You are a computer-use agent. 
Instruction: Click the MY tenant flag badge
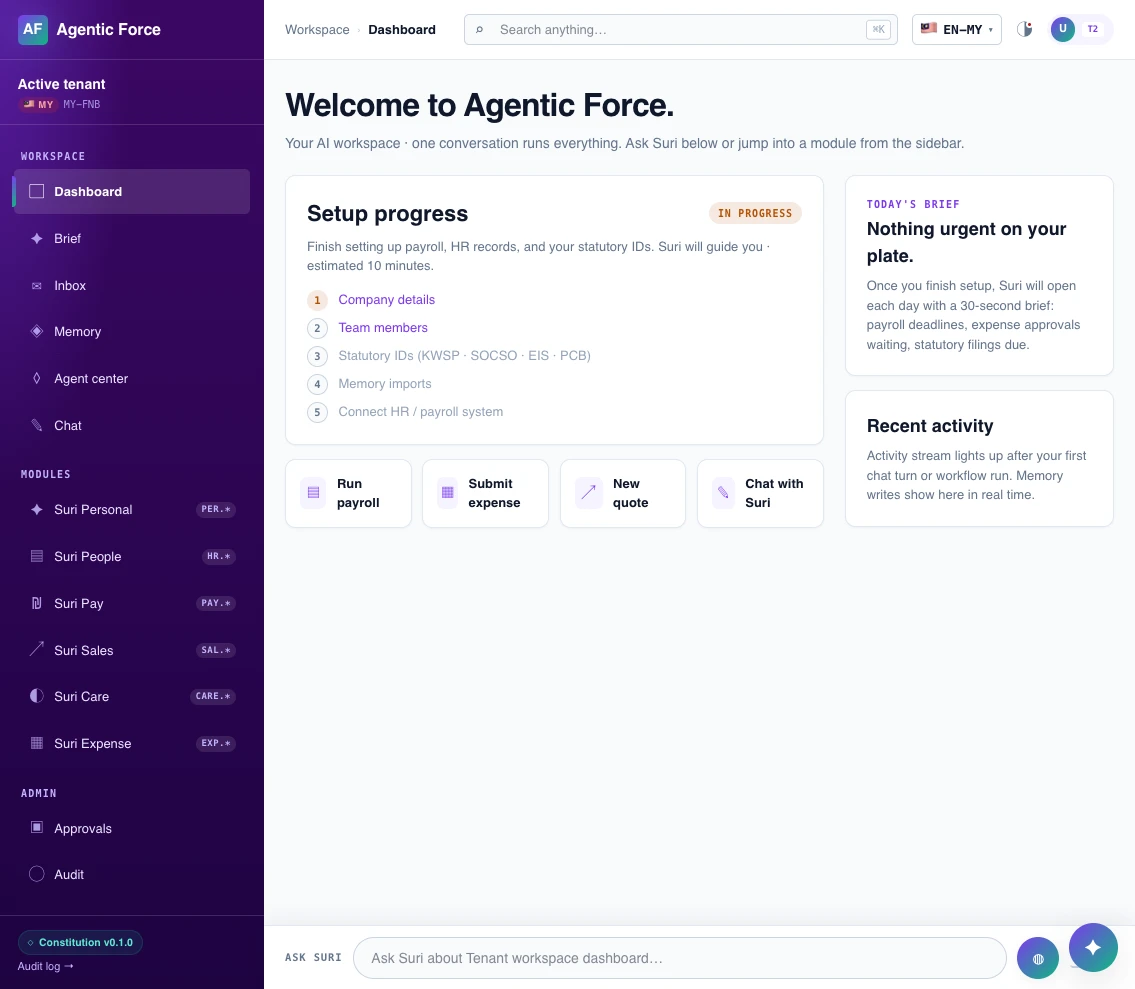coord(38,104)
